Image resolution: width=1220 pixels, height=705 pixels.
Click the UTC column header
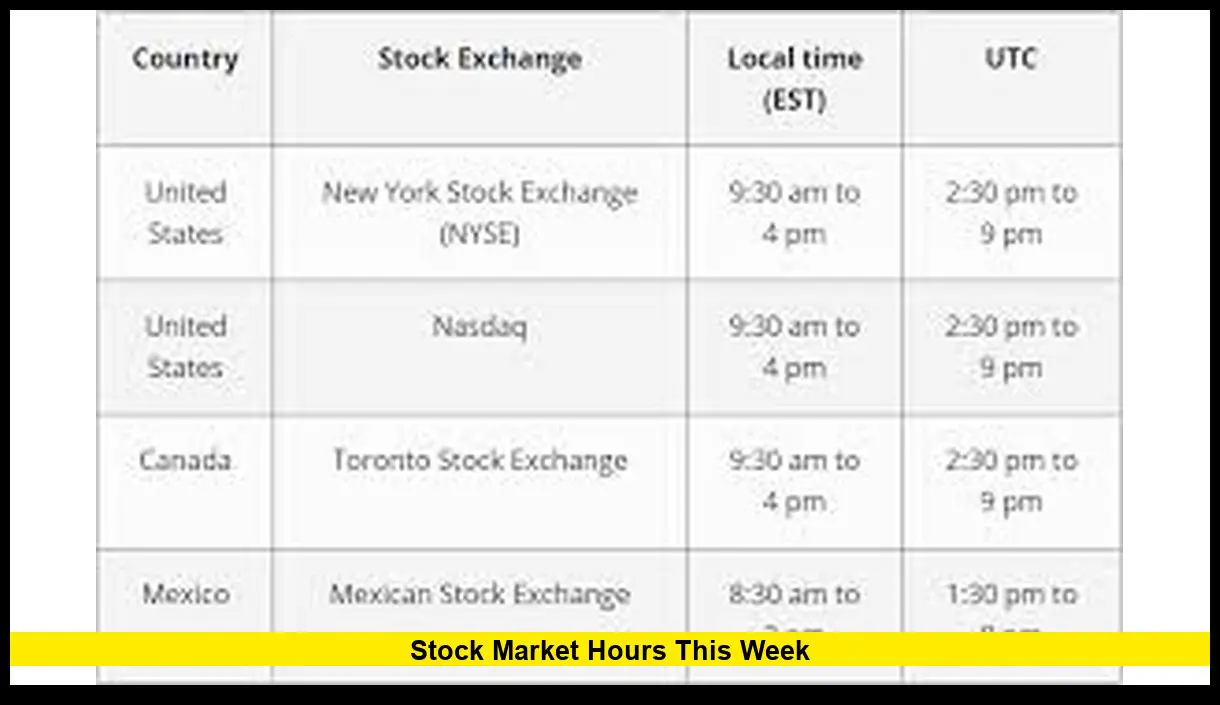click(1010, 59)
